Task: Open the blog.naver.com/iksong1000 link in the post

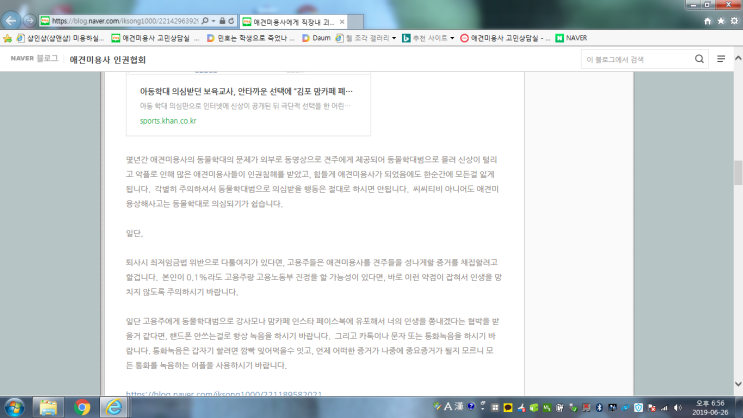Action: coord(224,393)
